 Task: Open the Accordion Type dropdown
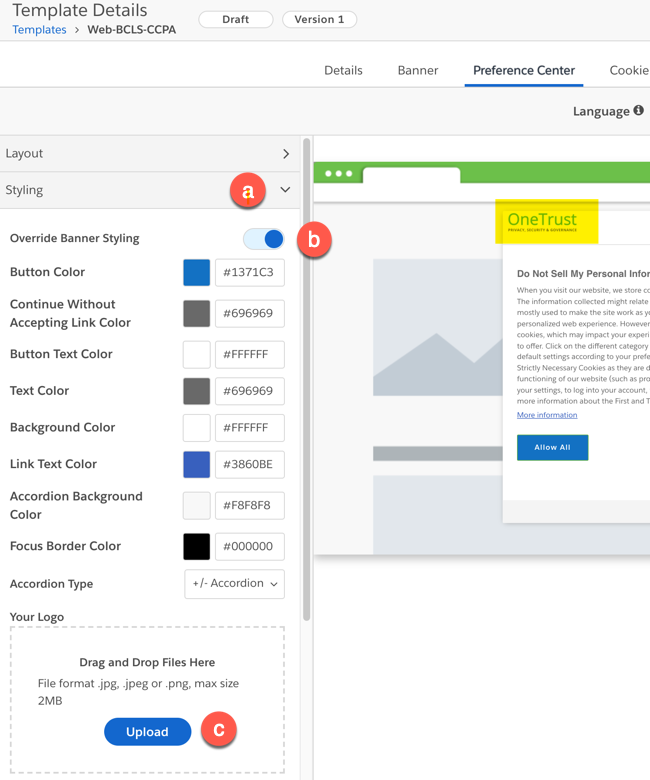pos(234,584)
